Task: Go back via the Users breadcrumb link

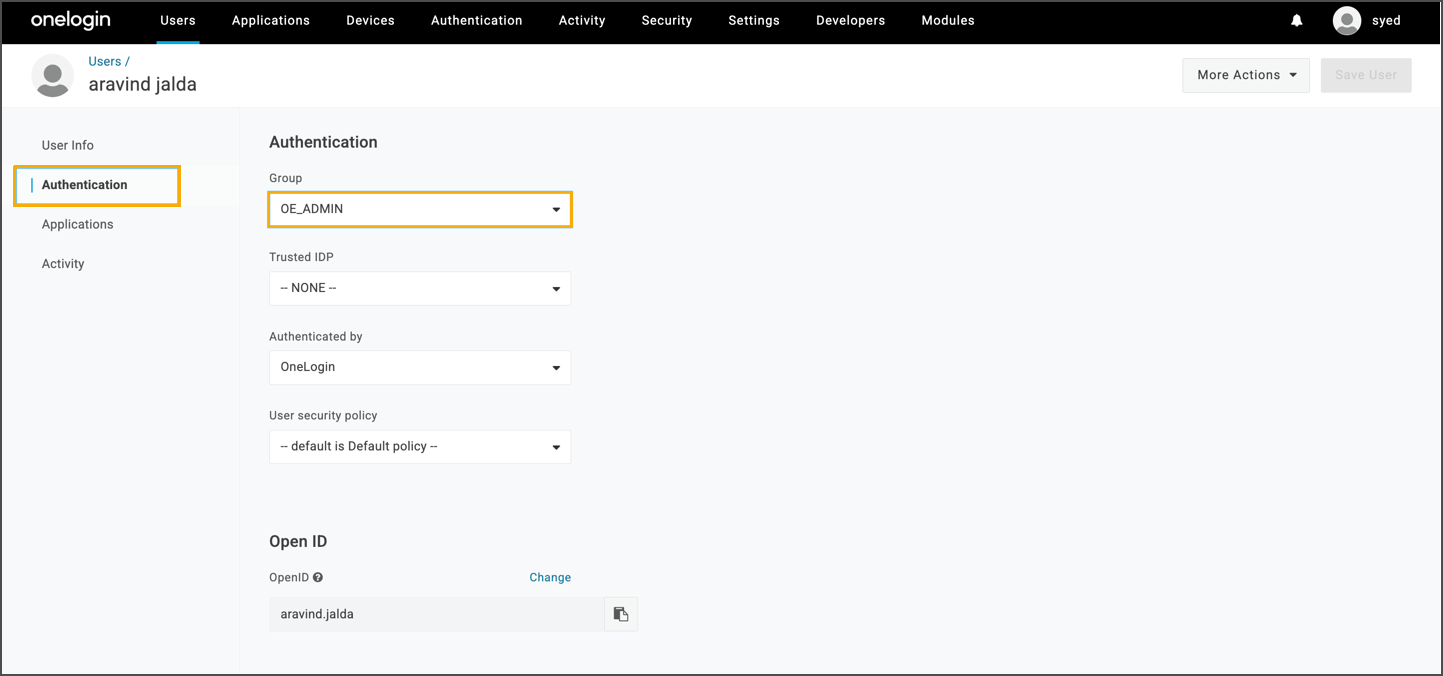Action: [104, 61]
